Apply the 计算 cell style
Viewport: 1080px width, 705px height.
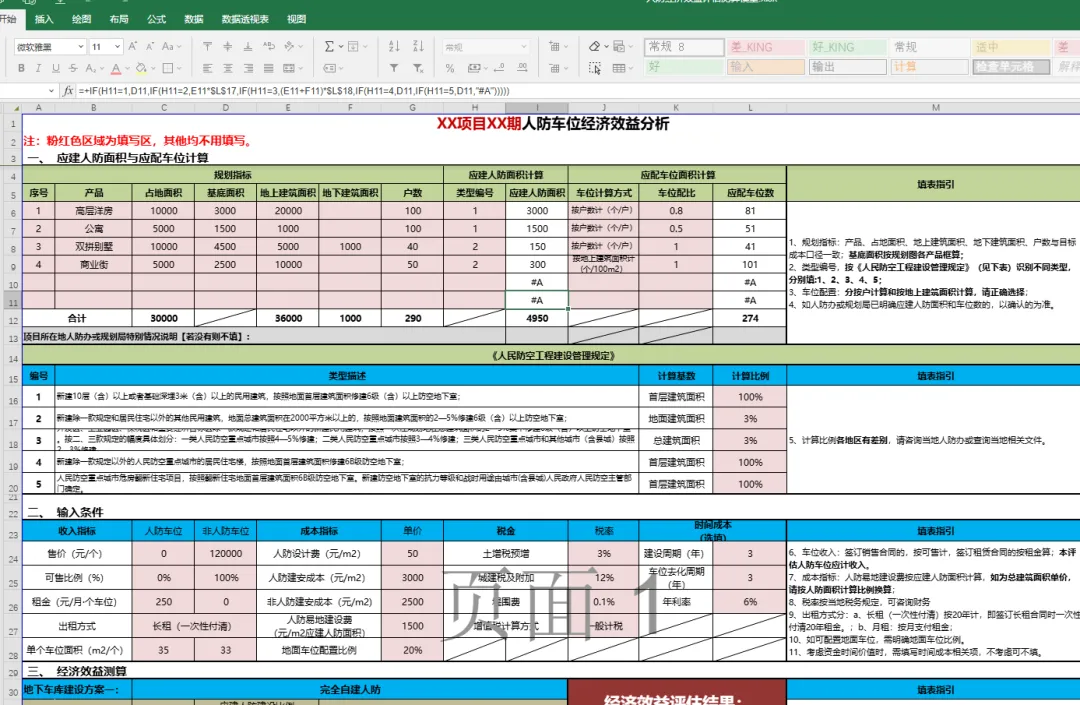pos(929,67)
